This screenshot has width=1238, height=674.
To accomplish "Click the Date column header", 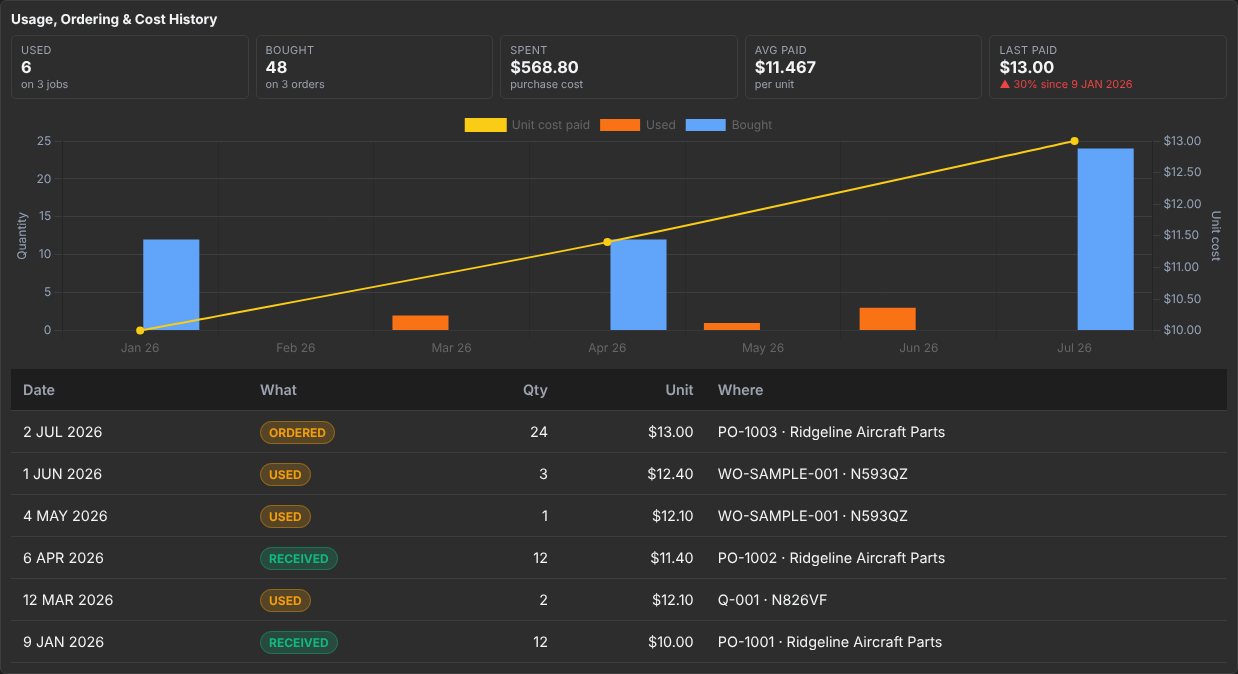I will (x=39, y=390).
